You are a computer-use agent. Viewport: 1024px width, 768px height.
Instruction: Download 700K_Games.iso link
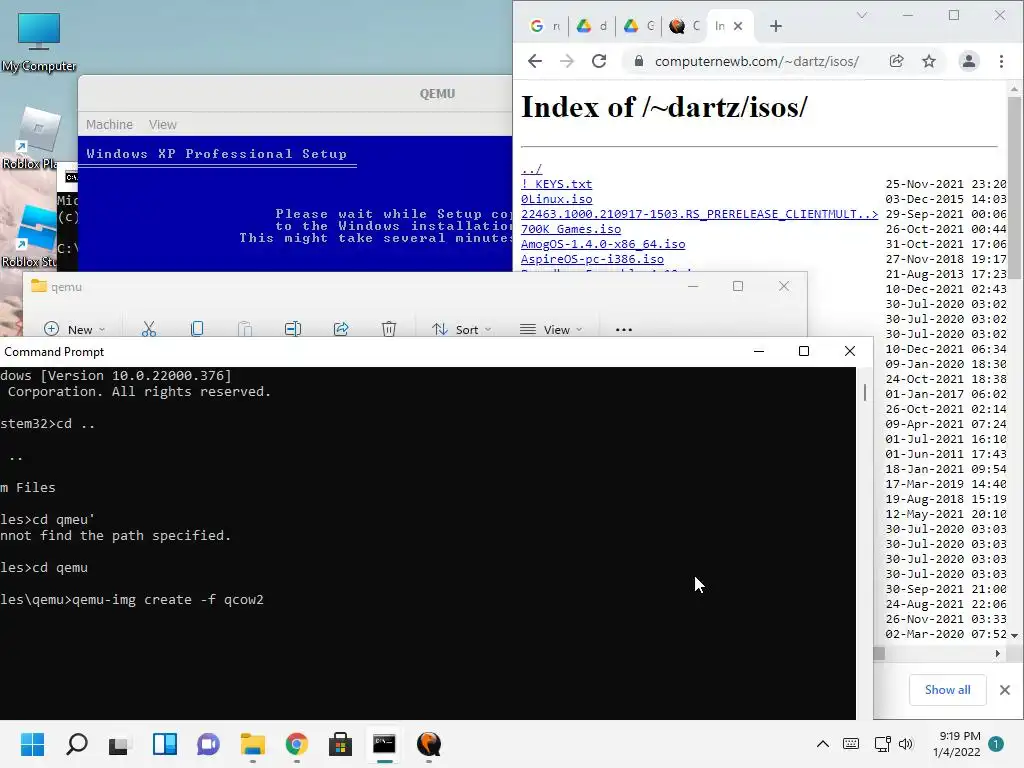(571, 229)
